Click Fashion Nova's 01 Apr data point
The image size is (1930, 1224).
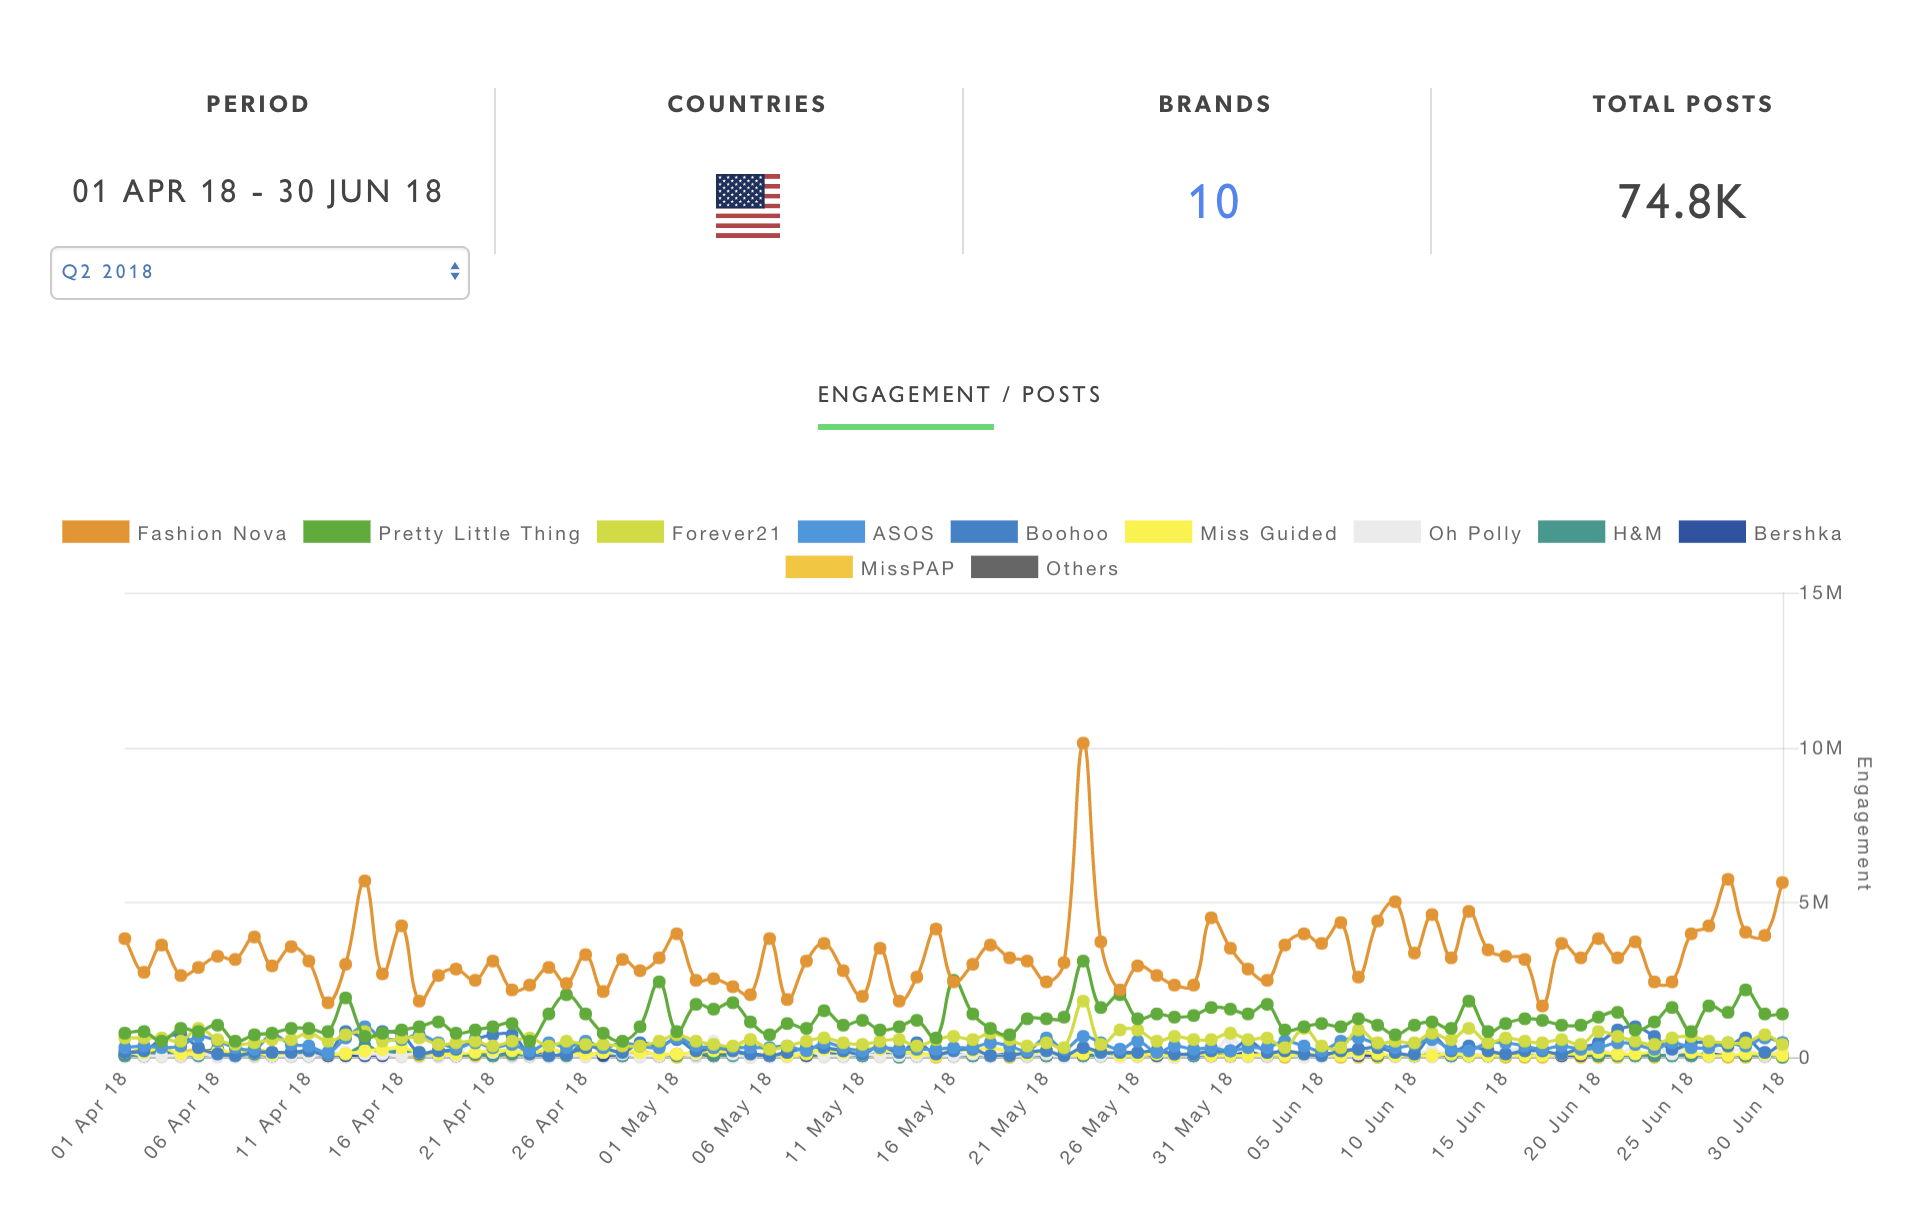125,939
